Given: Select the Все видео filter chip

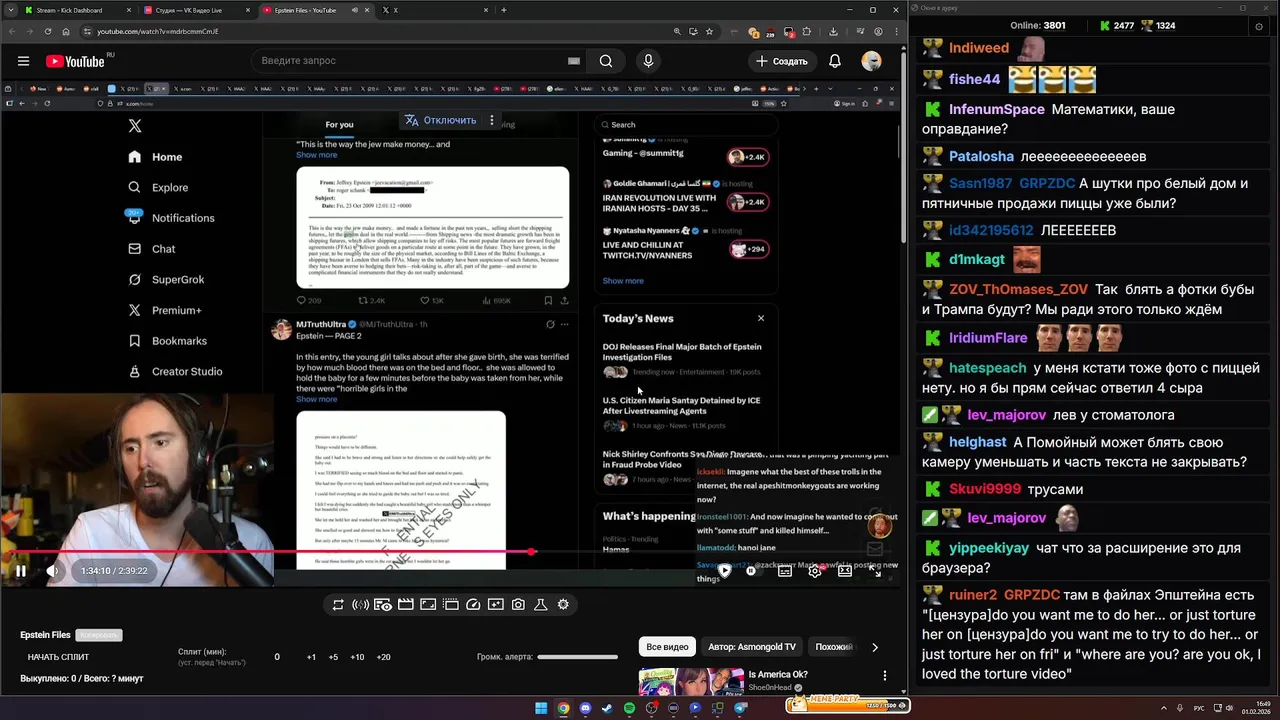Looking at the screenshot, I should point(667,647).
